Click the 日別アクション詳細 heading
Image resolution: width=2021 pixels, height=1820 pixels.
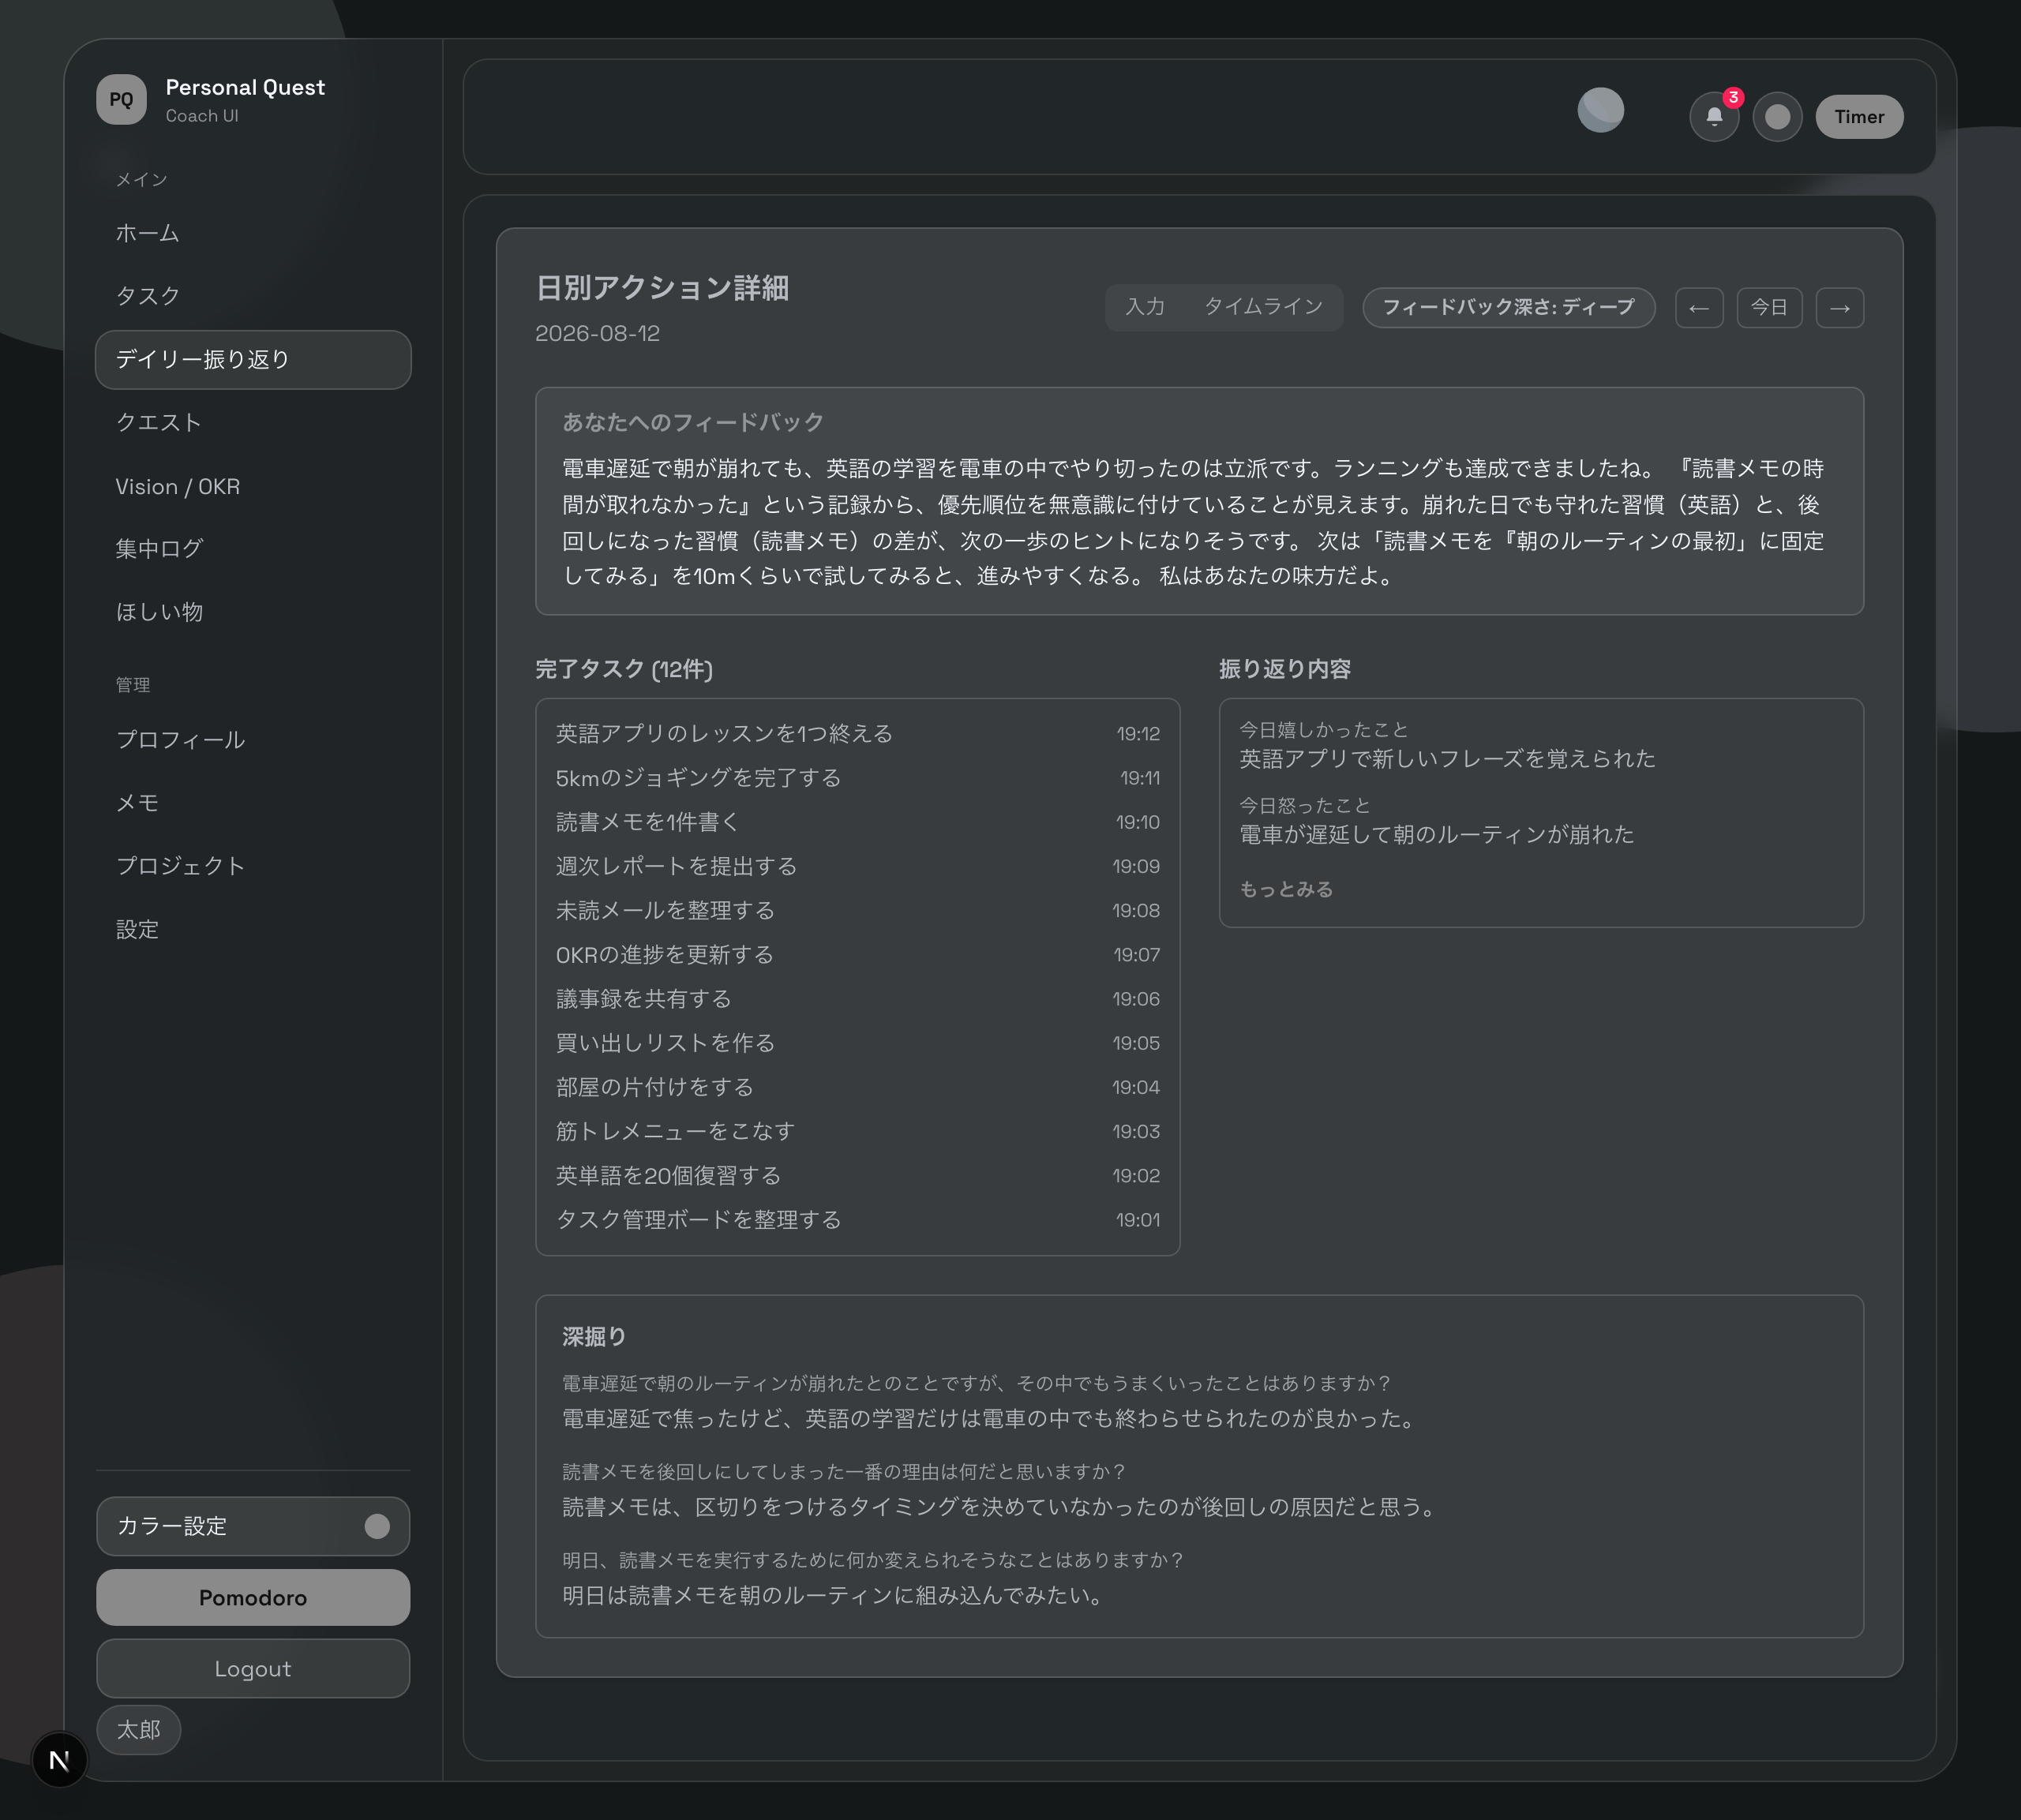click(x=662, y=288)
